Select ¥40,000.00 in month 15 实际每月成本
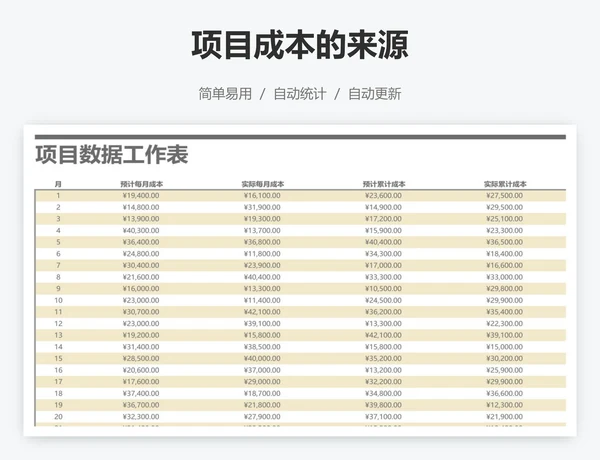 (262, 358)
